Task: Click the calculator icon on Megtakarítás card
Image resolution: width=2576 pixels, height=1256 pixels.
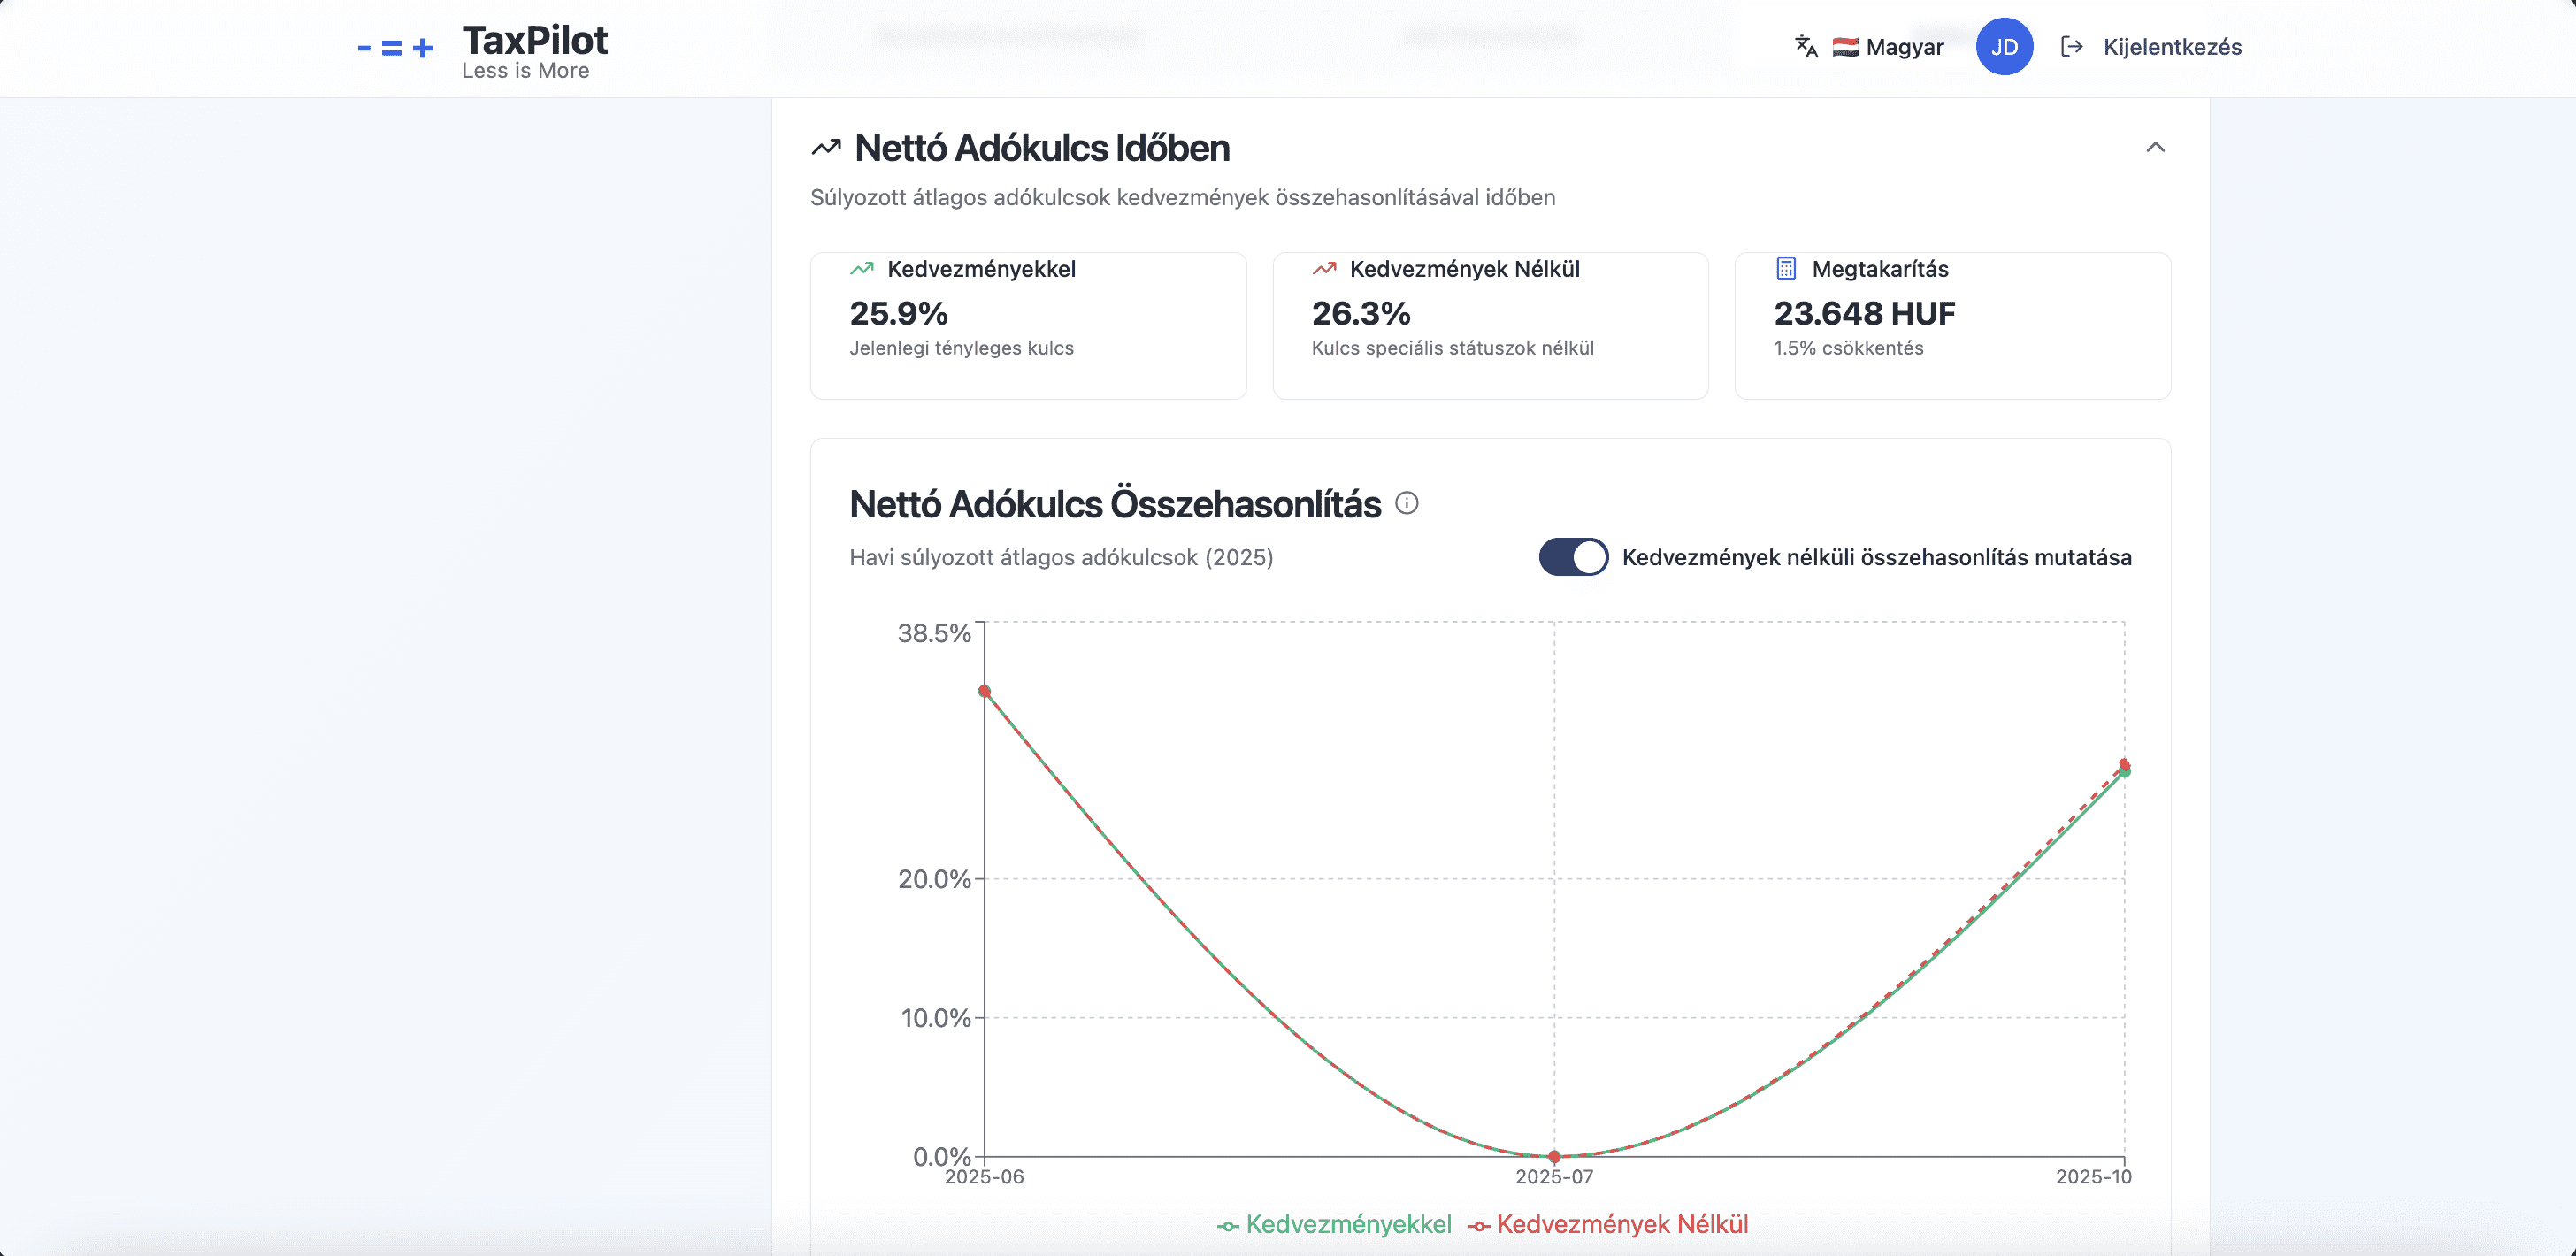Action: coord(1785,269)
